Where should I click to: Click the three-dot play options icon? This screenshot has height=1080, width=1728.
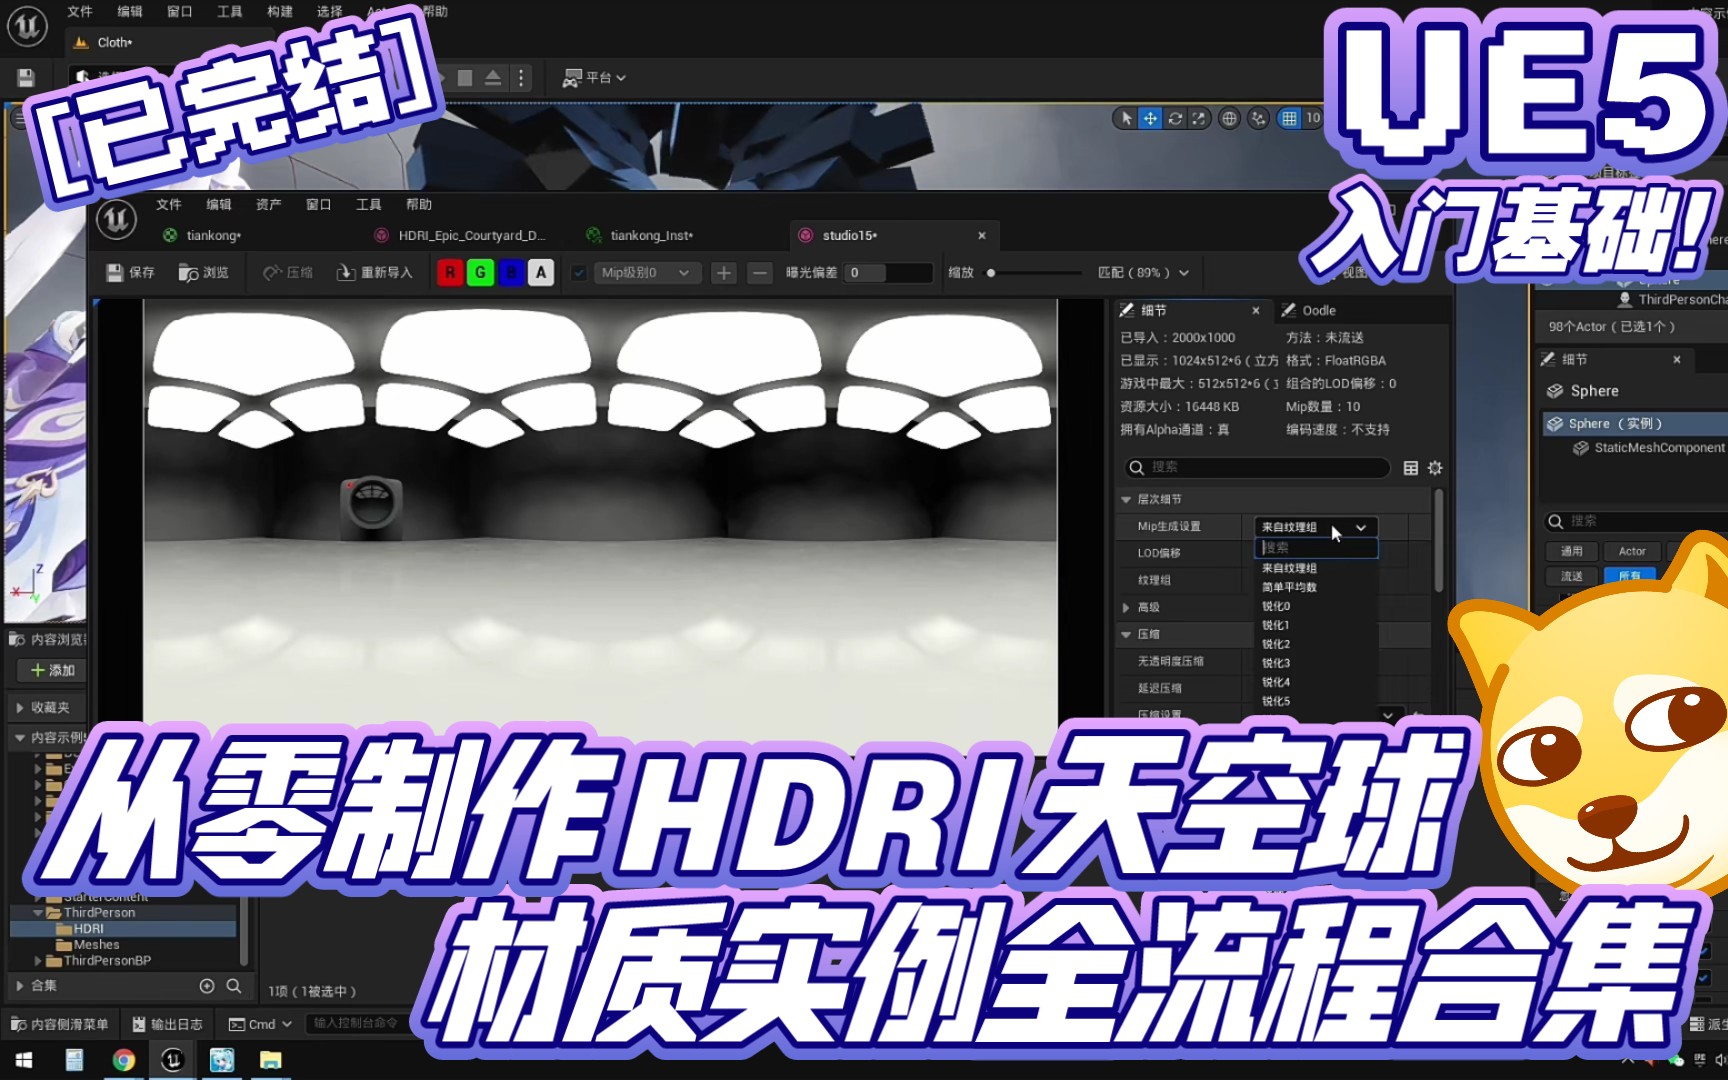click(521, 78)
